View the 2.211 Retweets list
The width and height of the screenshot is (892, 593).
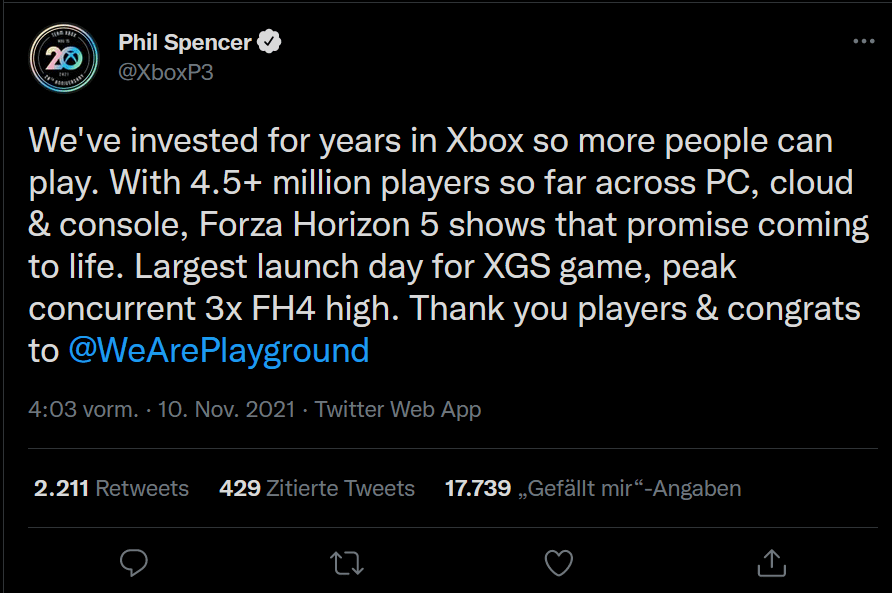111,488
